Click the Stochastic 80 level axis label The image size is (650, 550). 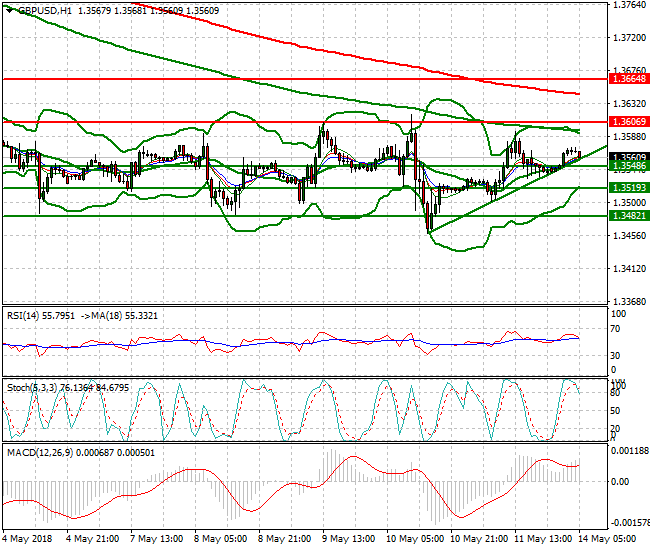pos(616,393)
